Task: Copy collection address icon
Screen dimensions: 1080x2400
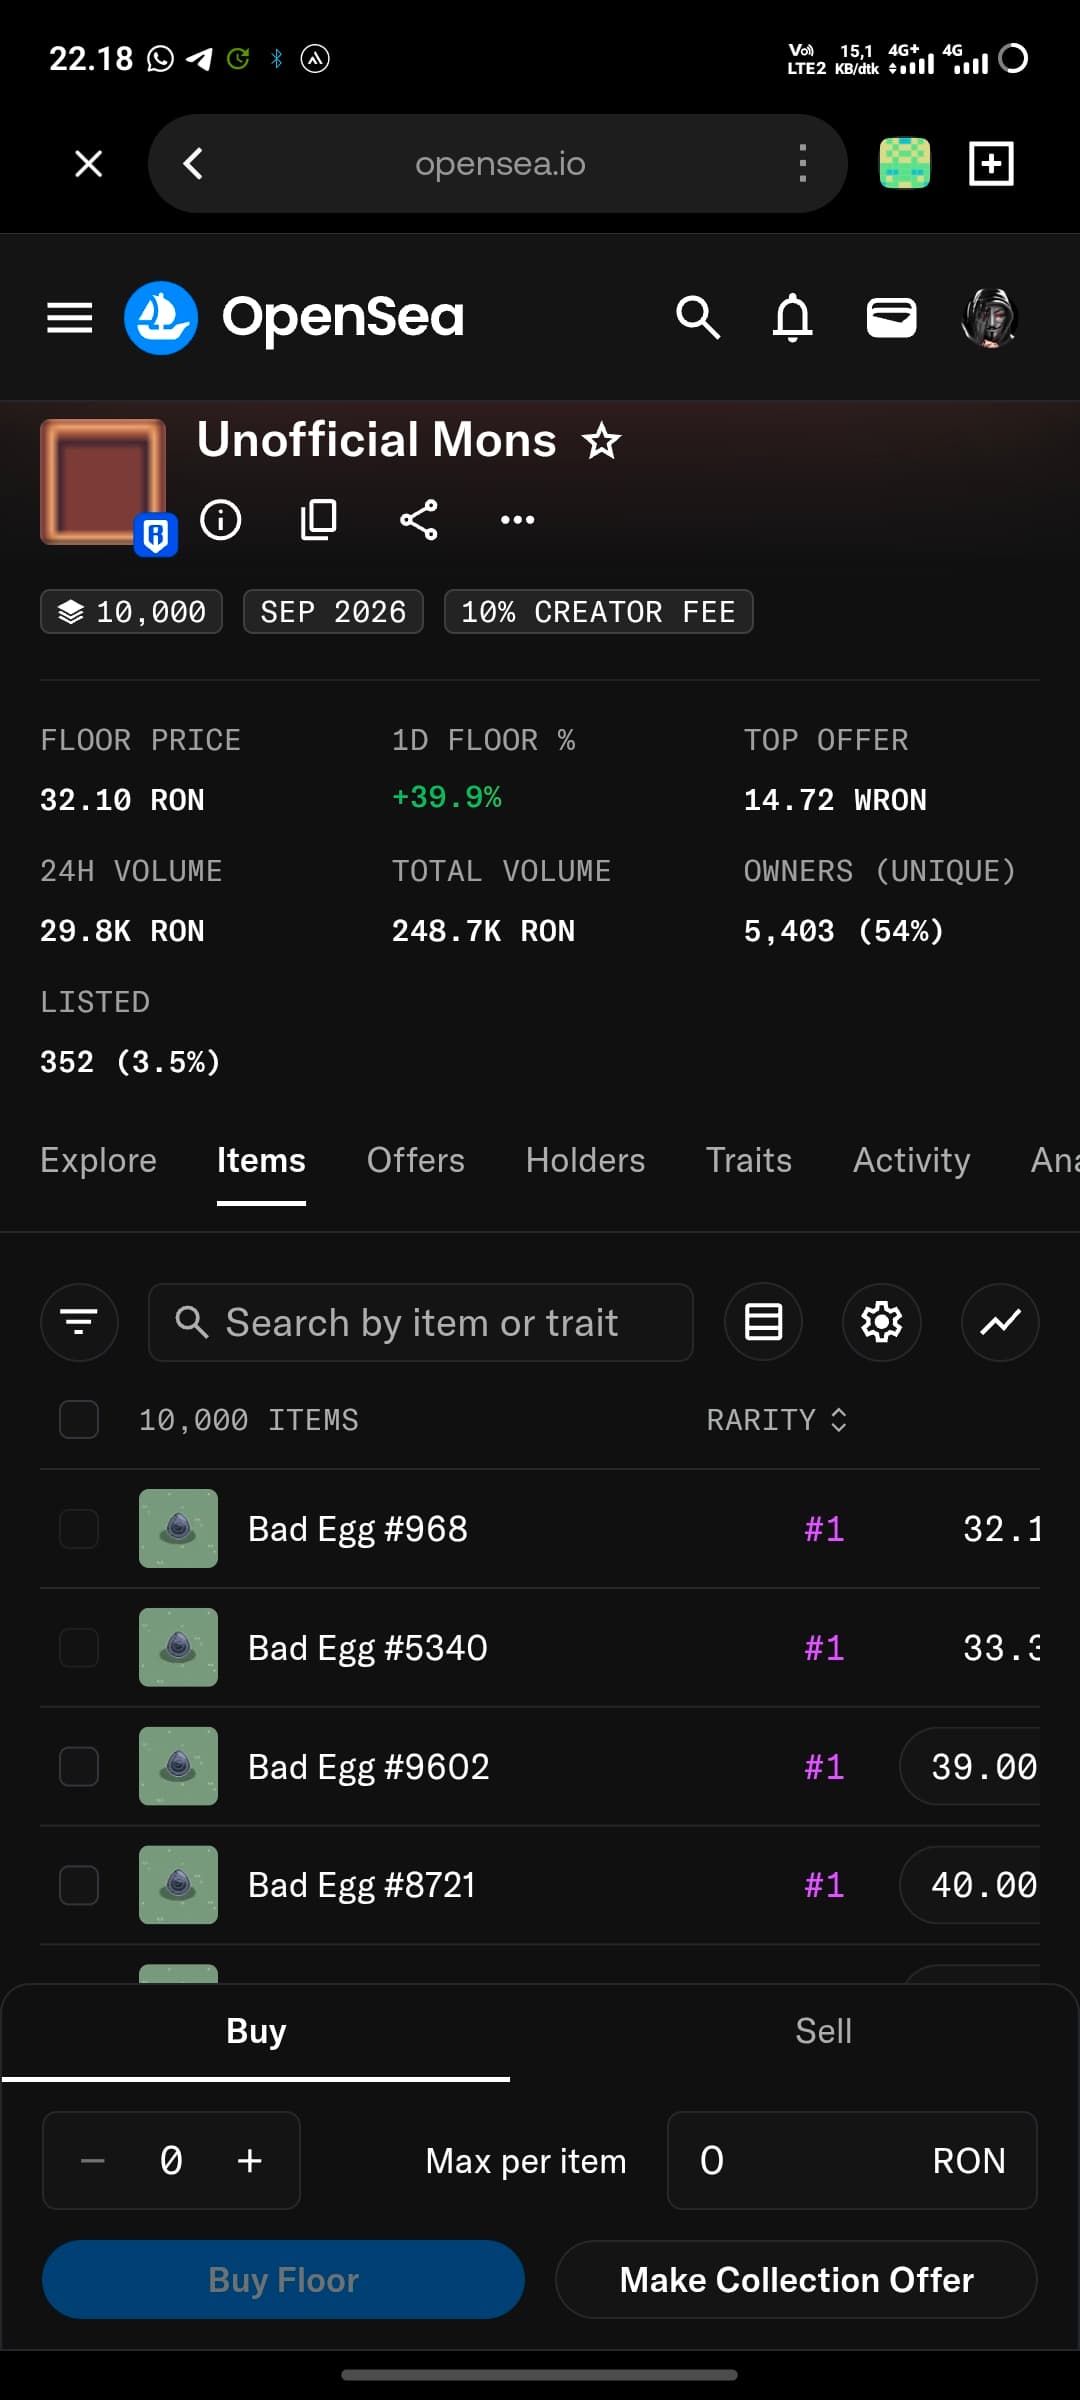Action: click(319, 519)
